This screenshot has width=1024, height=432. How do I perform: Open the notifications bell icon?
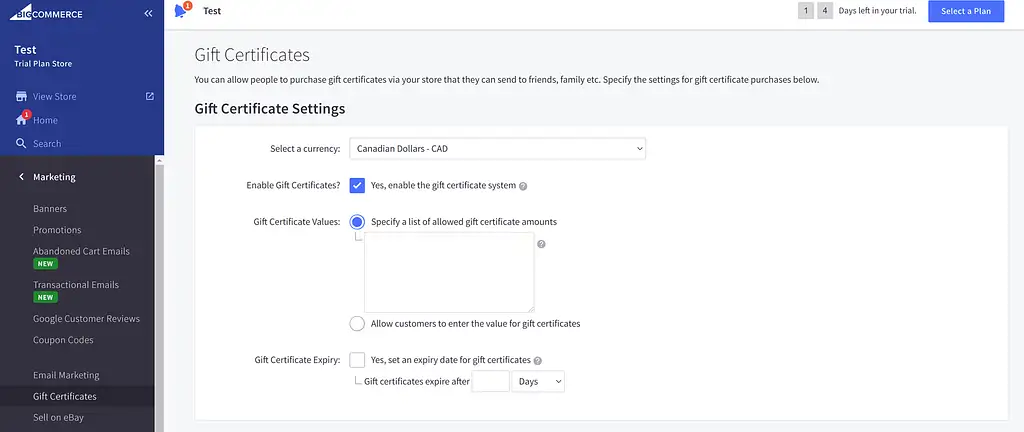[181, 11]
